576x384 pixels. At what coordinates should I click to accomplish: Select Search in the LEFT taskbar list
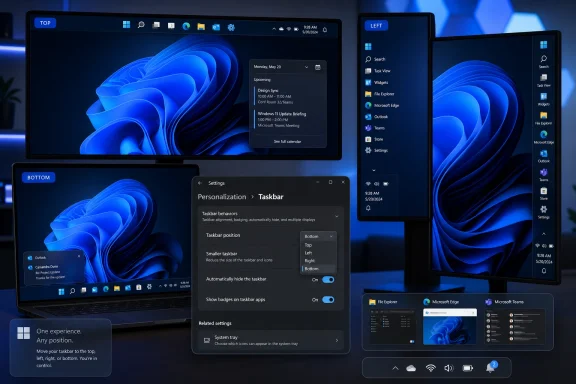375,59
